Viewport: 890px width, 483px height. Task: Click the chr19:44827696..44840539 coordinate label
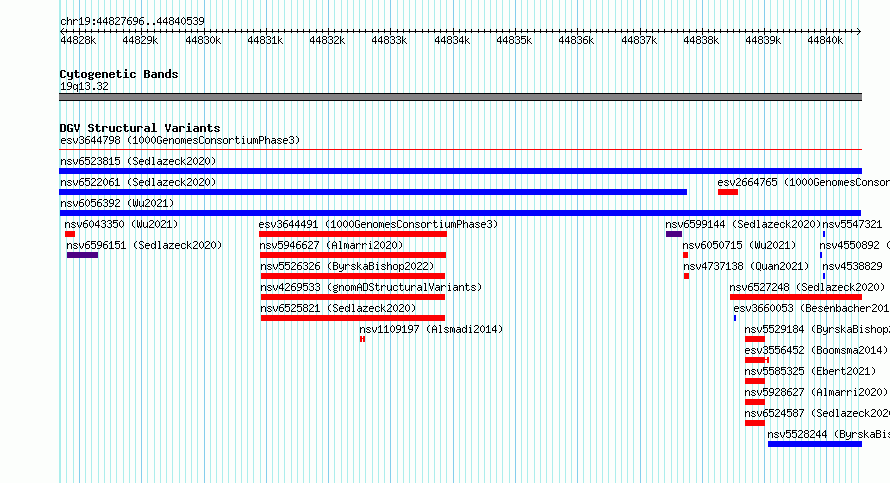(x=132, y=21)
